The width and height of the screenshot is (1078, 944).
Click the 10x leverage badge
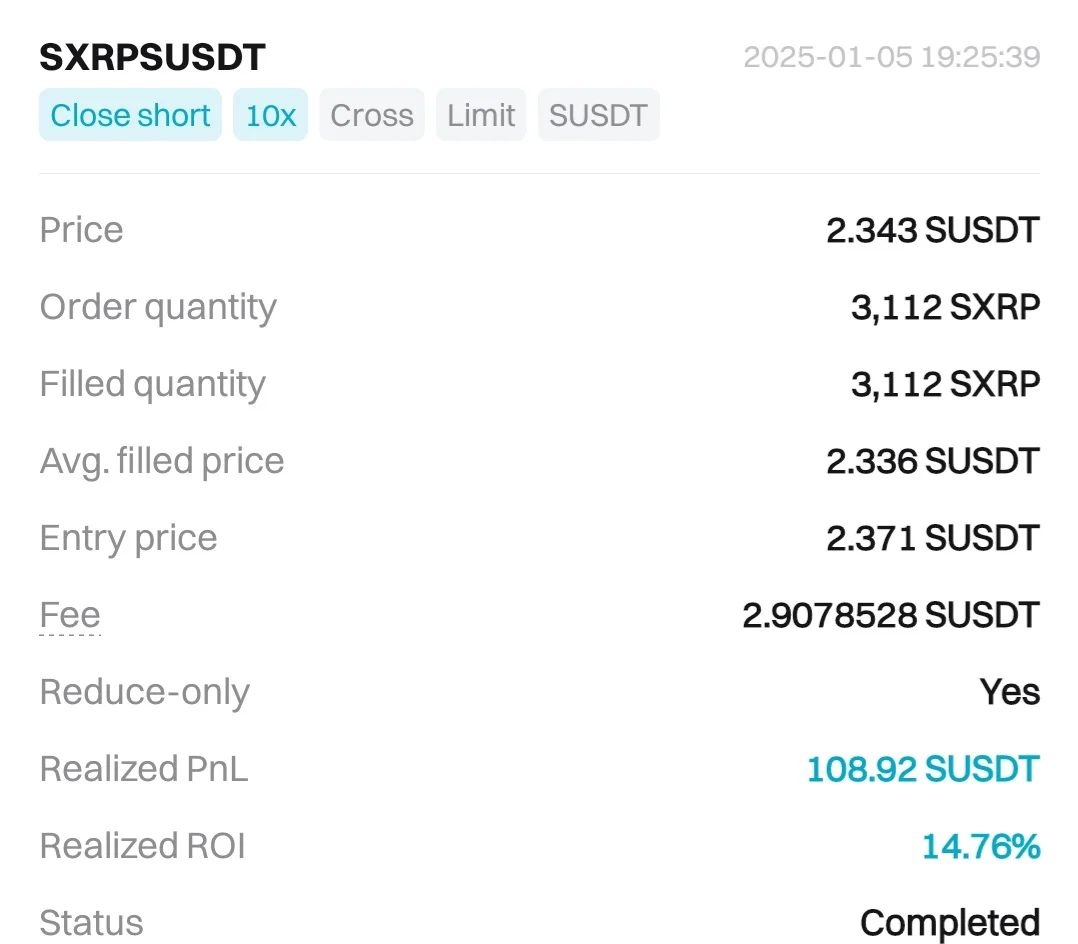coord(270,115)
